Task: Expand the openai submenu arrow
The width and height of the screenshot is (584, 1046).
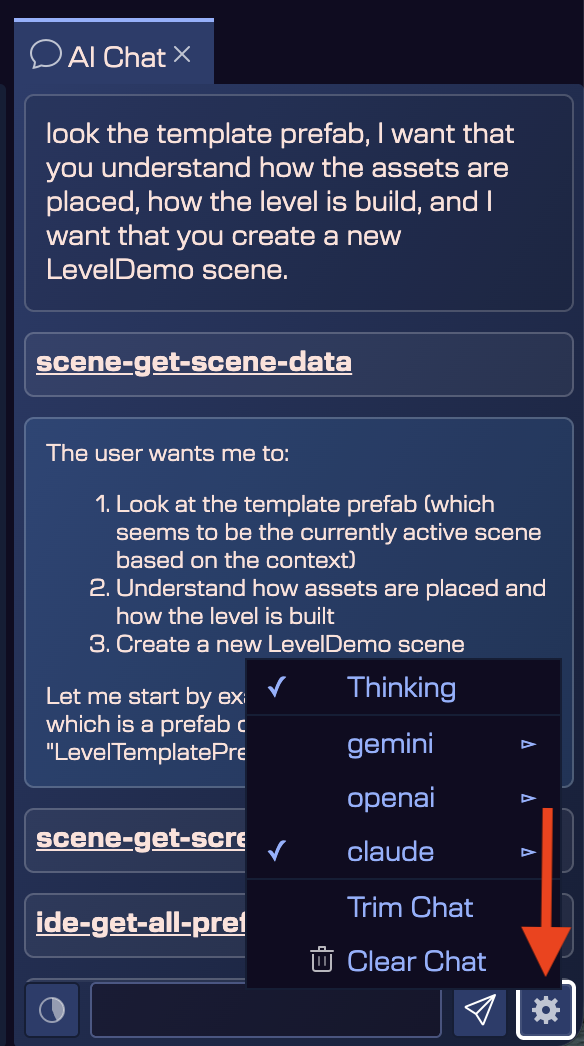Action: (530, 797)
